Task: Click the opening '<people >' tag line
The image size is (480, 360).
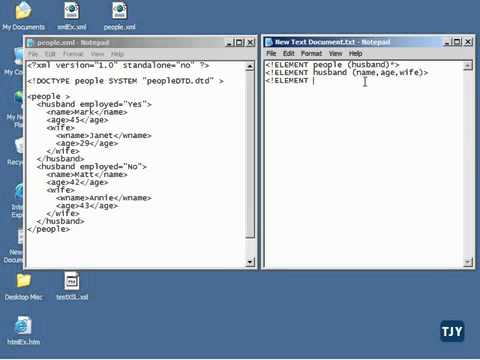Action: click(49, 97)
